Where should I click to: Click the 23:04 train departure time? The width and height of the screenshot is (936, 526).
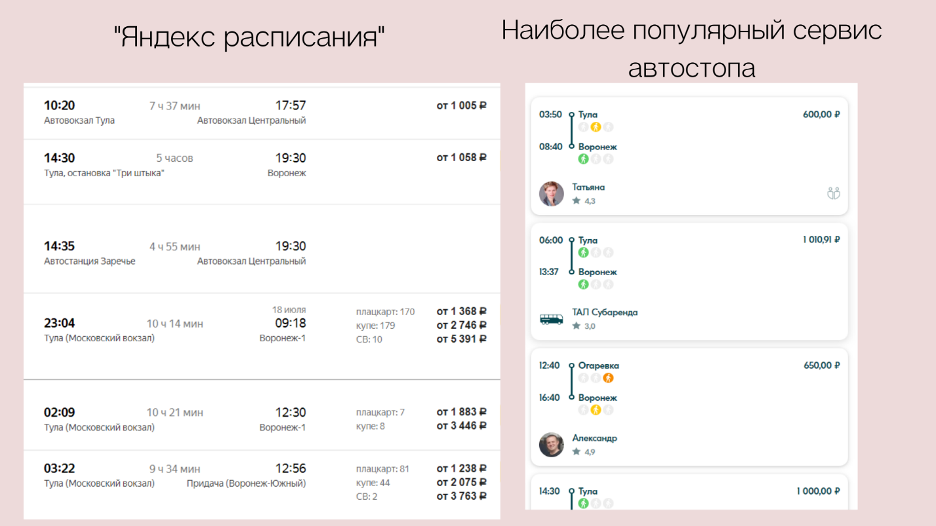click(59, 323)
